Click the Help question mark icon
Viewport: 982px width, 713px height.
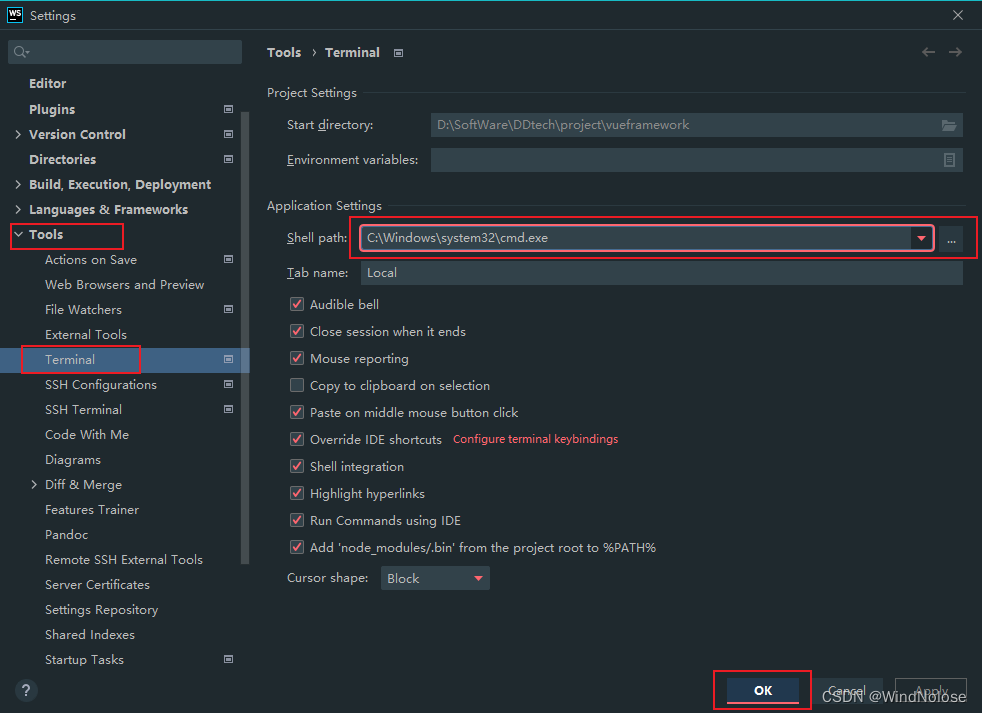pyautogui.click(x=25, y=690)
